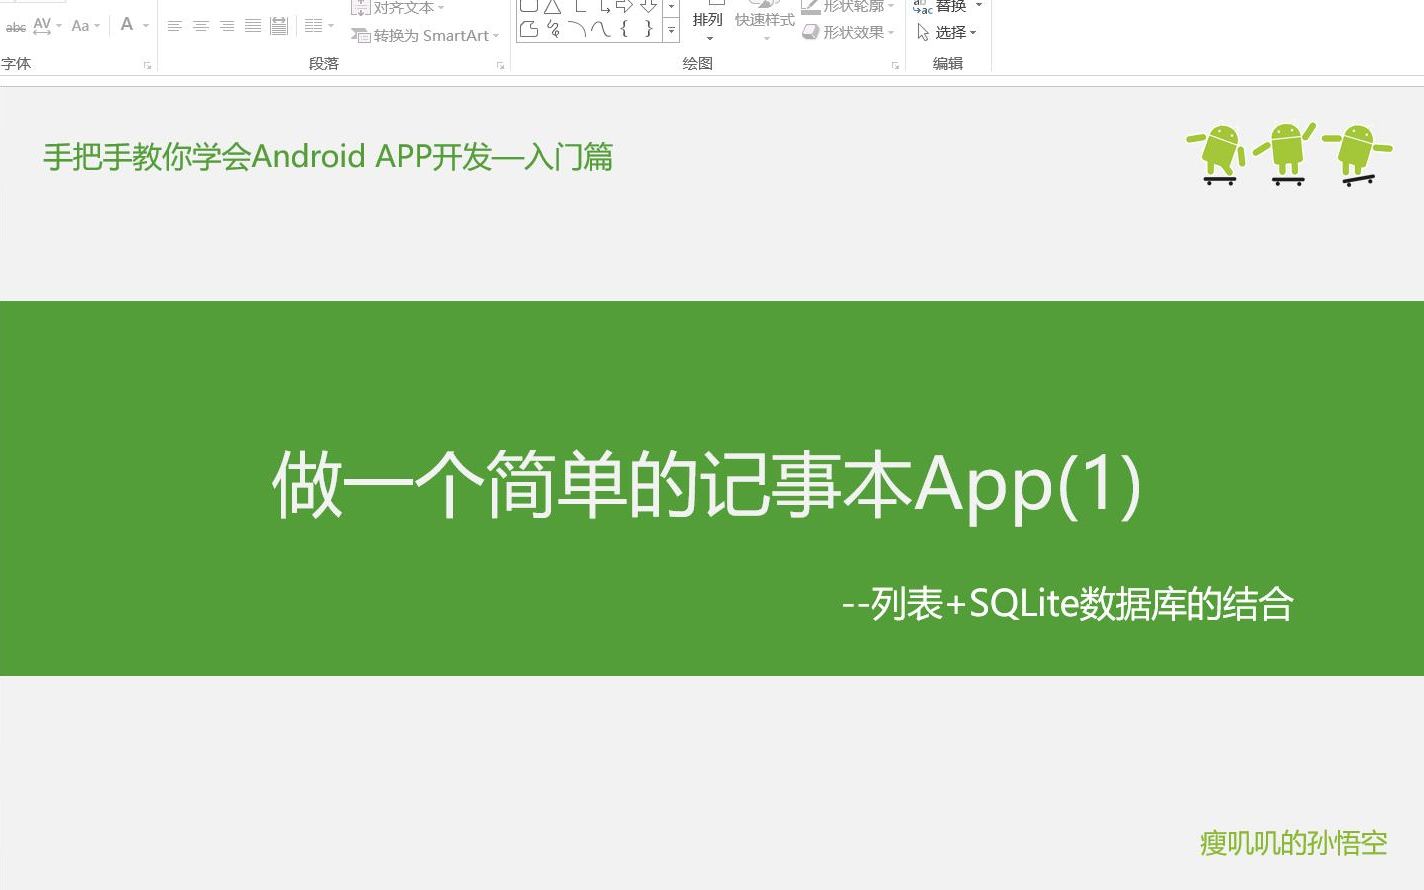This screenshot has width=1424, height=890.
Task: Click the font color A button
Action: coord(127,24)
